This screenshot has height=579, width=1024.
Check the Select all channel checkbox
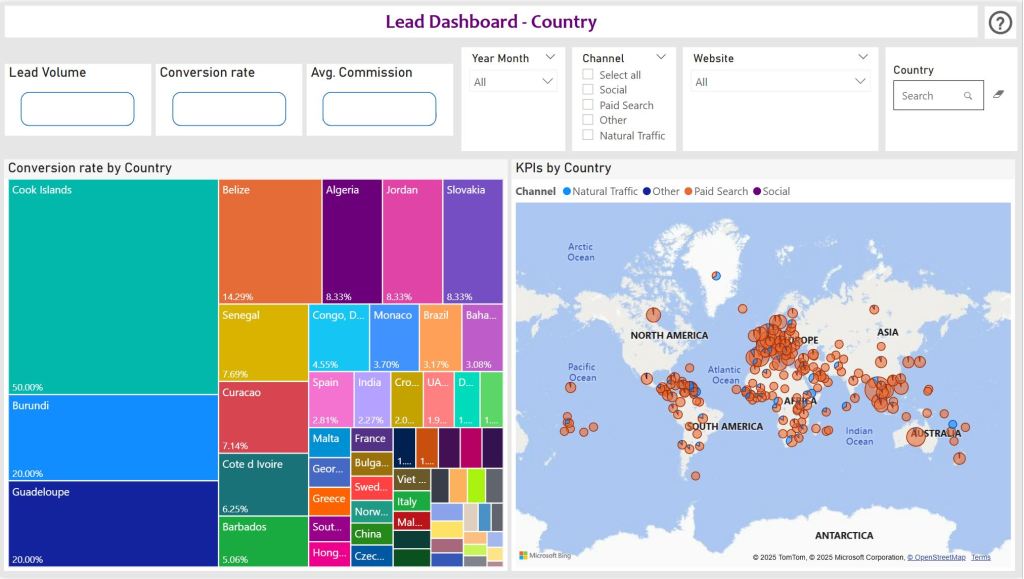[588, 75]
